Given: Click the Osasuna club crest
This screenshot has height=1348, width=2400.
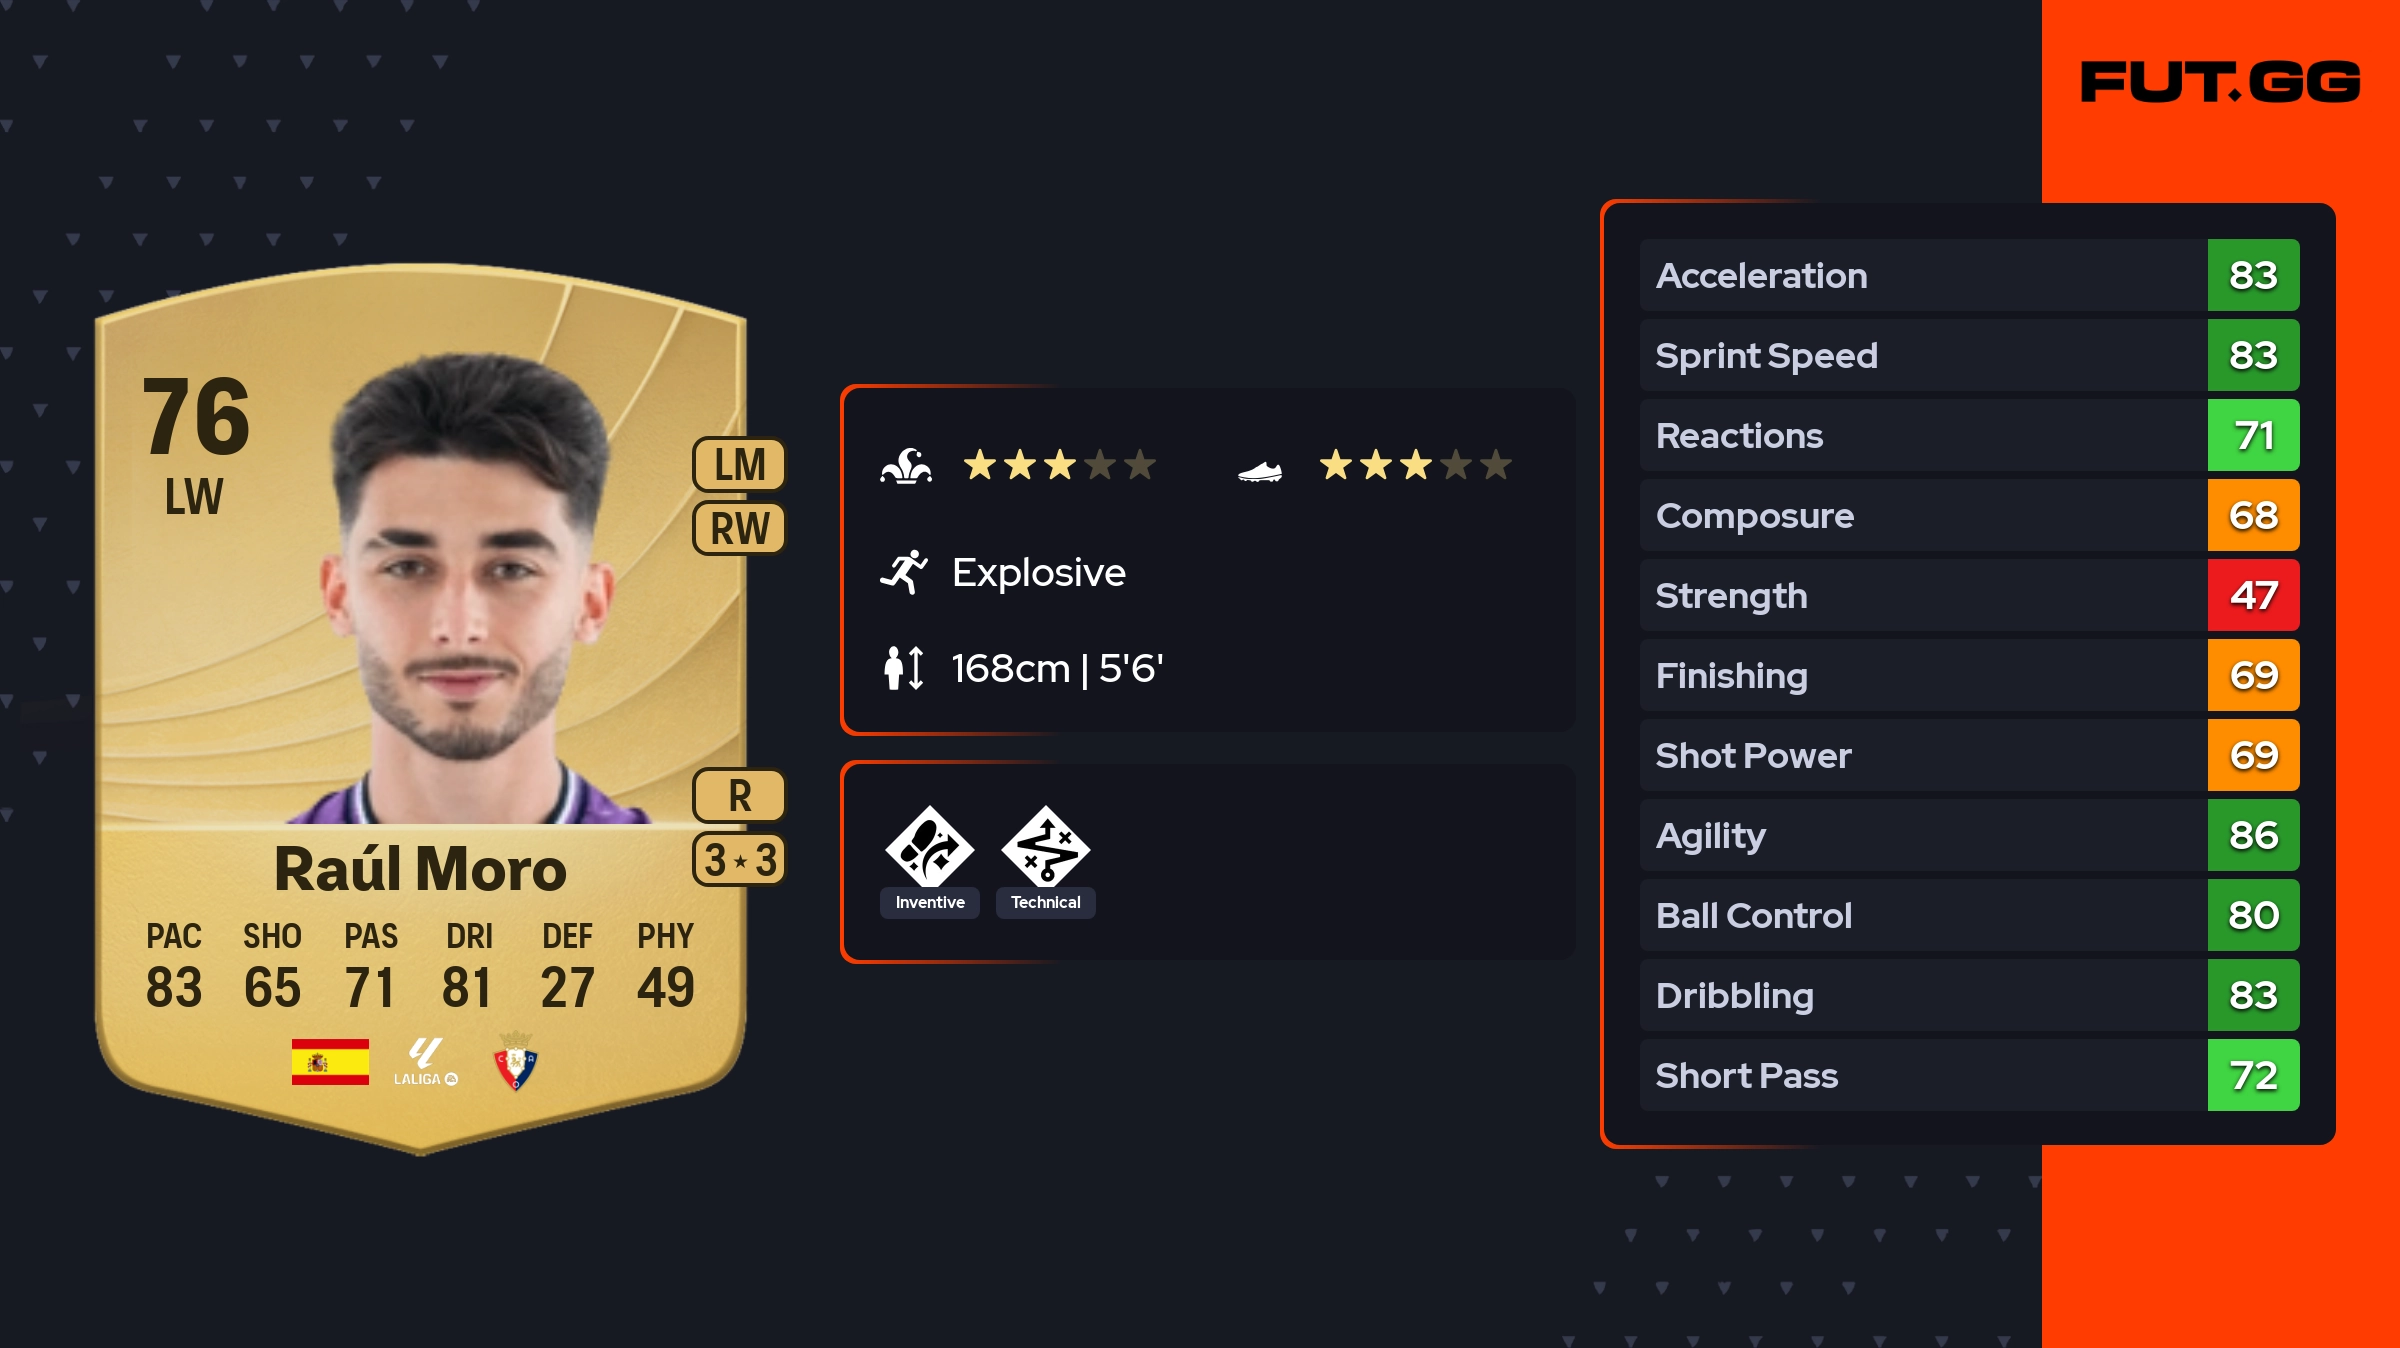Looking at the screenshot, I should [516, 1060].
